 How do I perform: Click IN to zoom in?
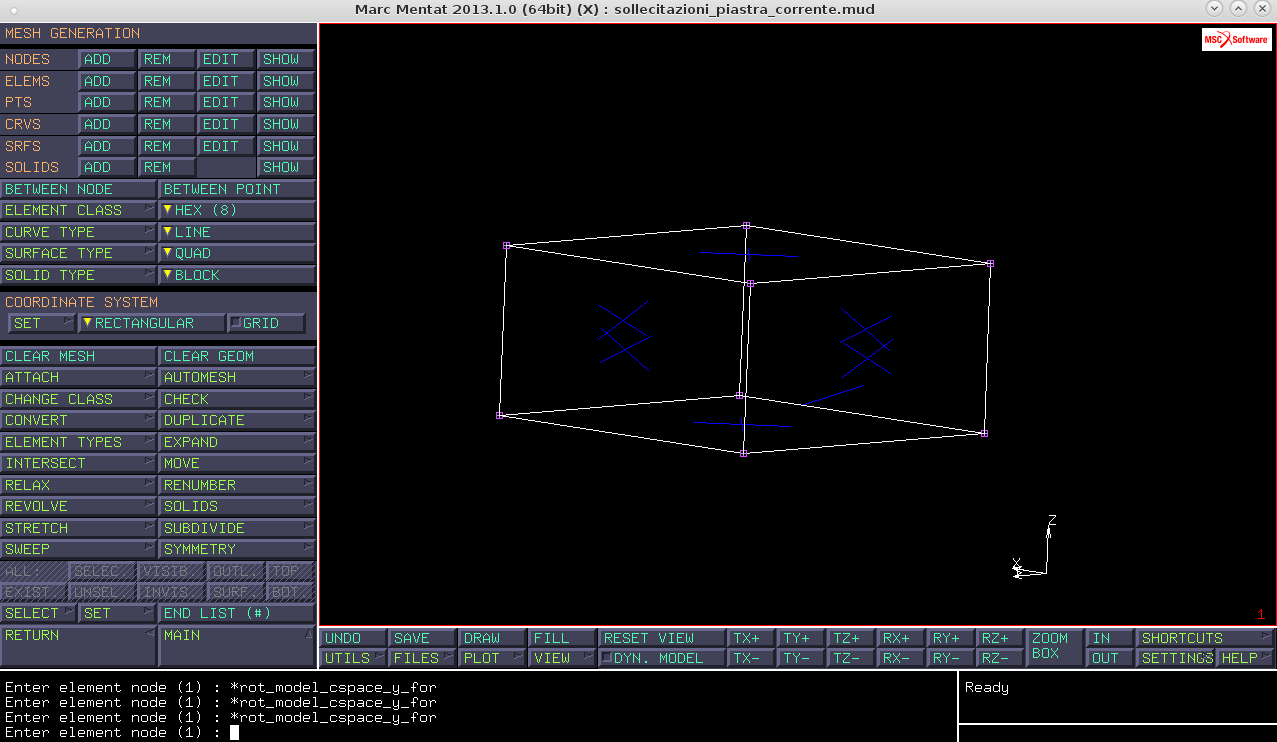pos(1110,638)
